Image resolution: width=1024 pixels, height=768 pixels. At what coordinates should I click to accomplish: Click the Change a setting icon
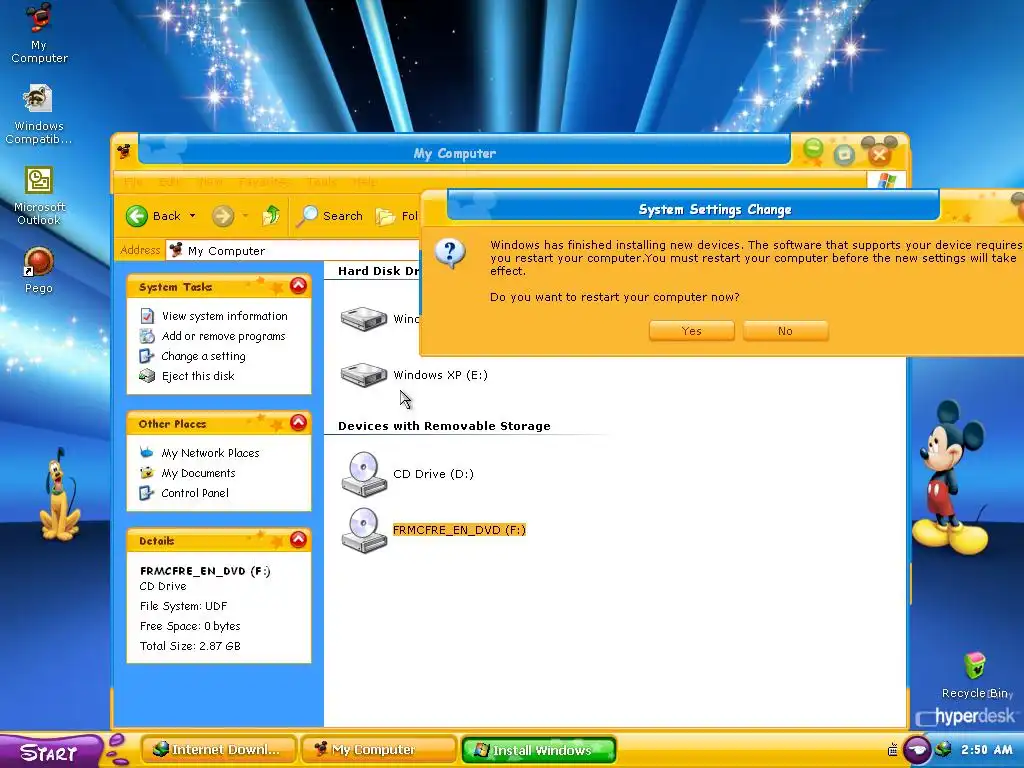pyautogui.click(x=147, y=356)
